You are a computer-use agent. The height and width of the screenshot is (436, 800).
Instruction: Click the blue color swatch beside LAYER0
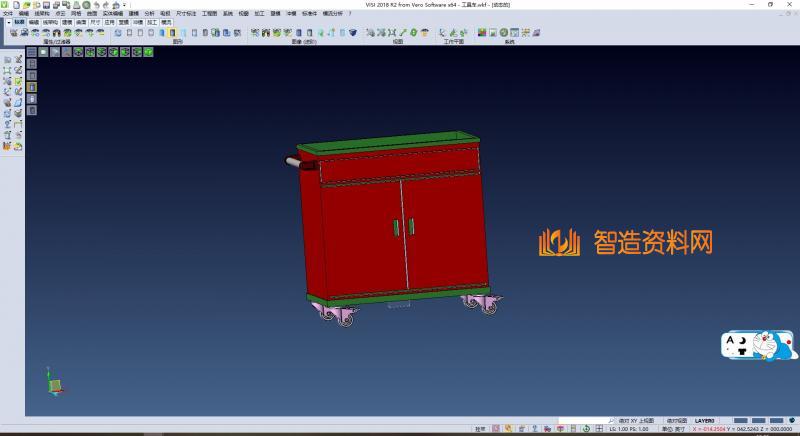click(x=740, y=421)
